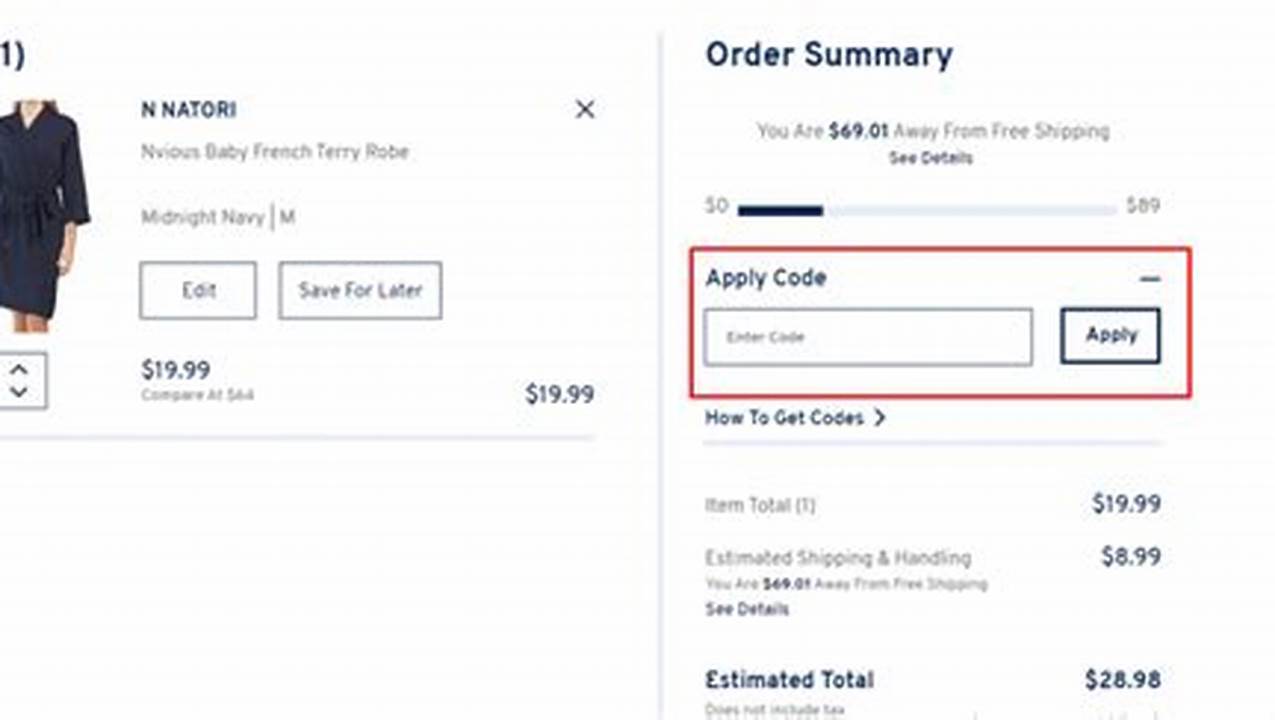Apply the entered promo code
1275x720 pixels.
pyautogui.click(x=1109, y=336)
